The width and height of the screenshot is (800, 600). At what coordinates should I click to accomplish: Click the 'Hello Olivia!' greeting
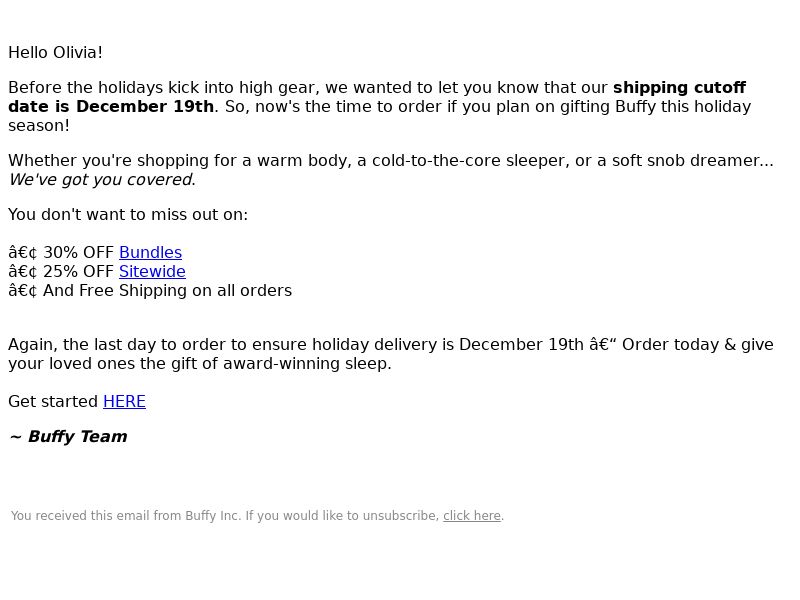click(56, 53)
